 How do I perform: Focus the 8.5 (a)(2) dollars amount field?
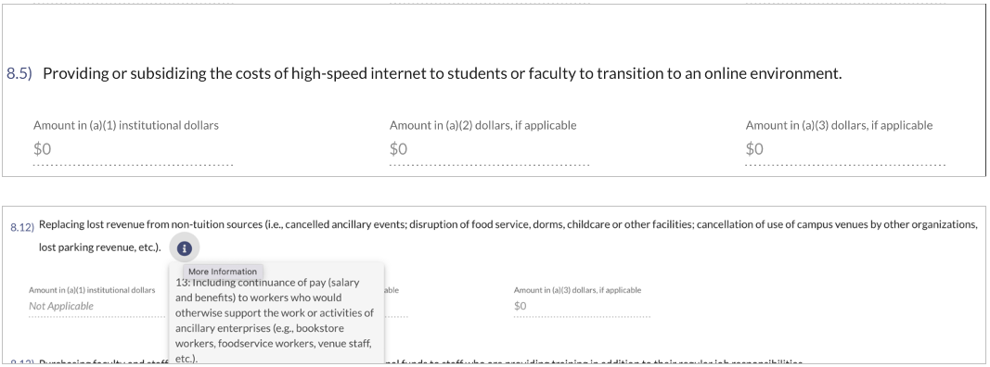click(489, 150)
